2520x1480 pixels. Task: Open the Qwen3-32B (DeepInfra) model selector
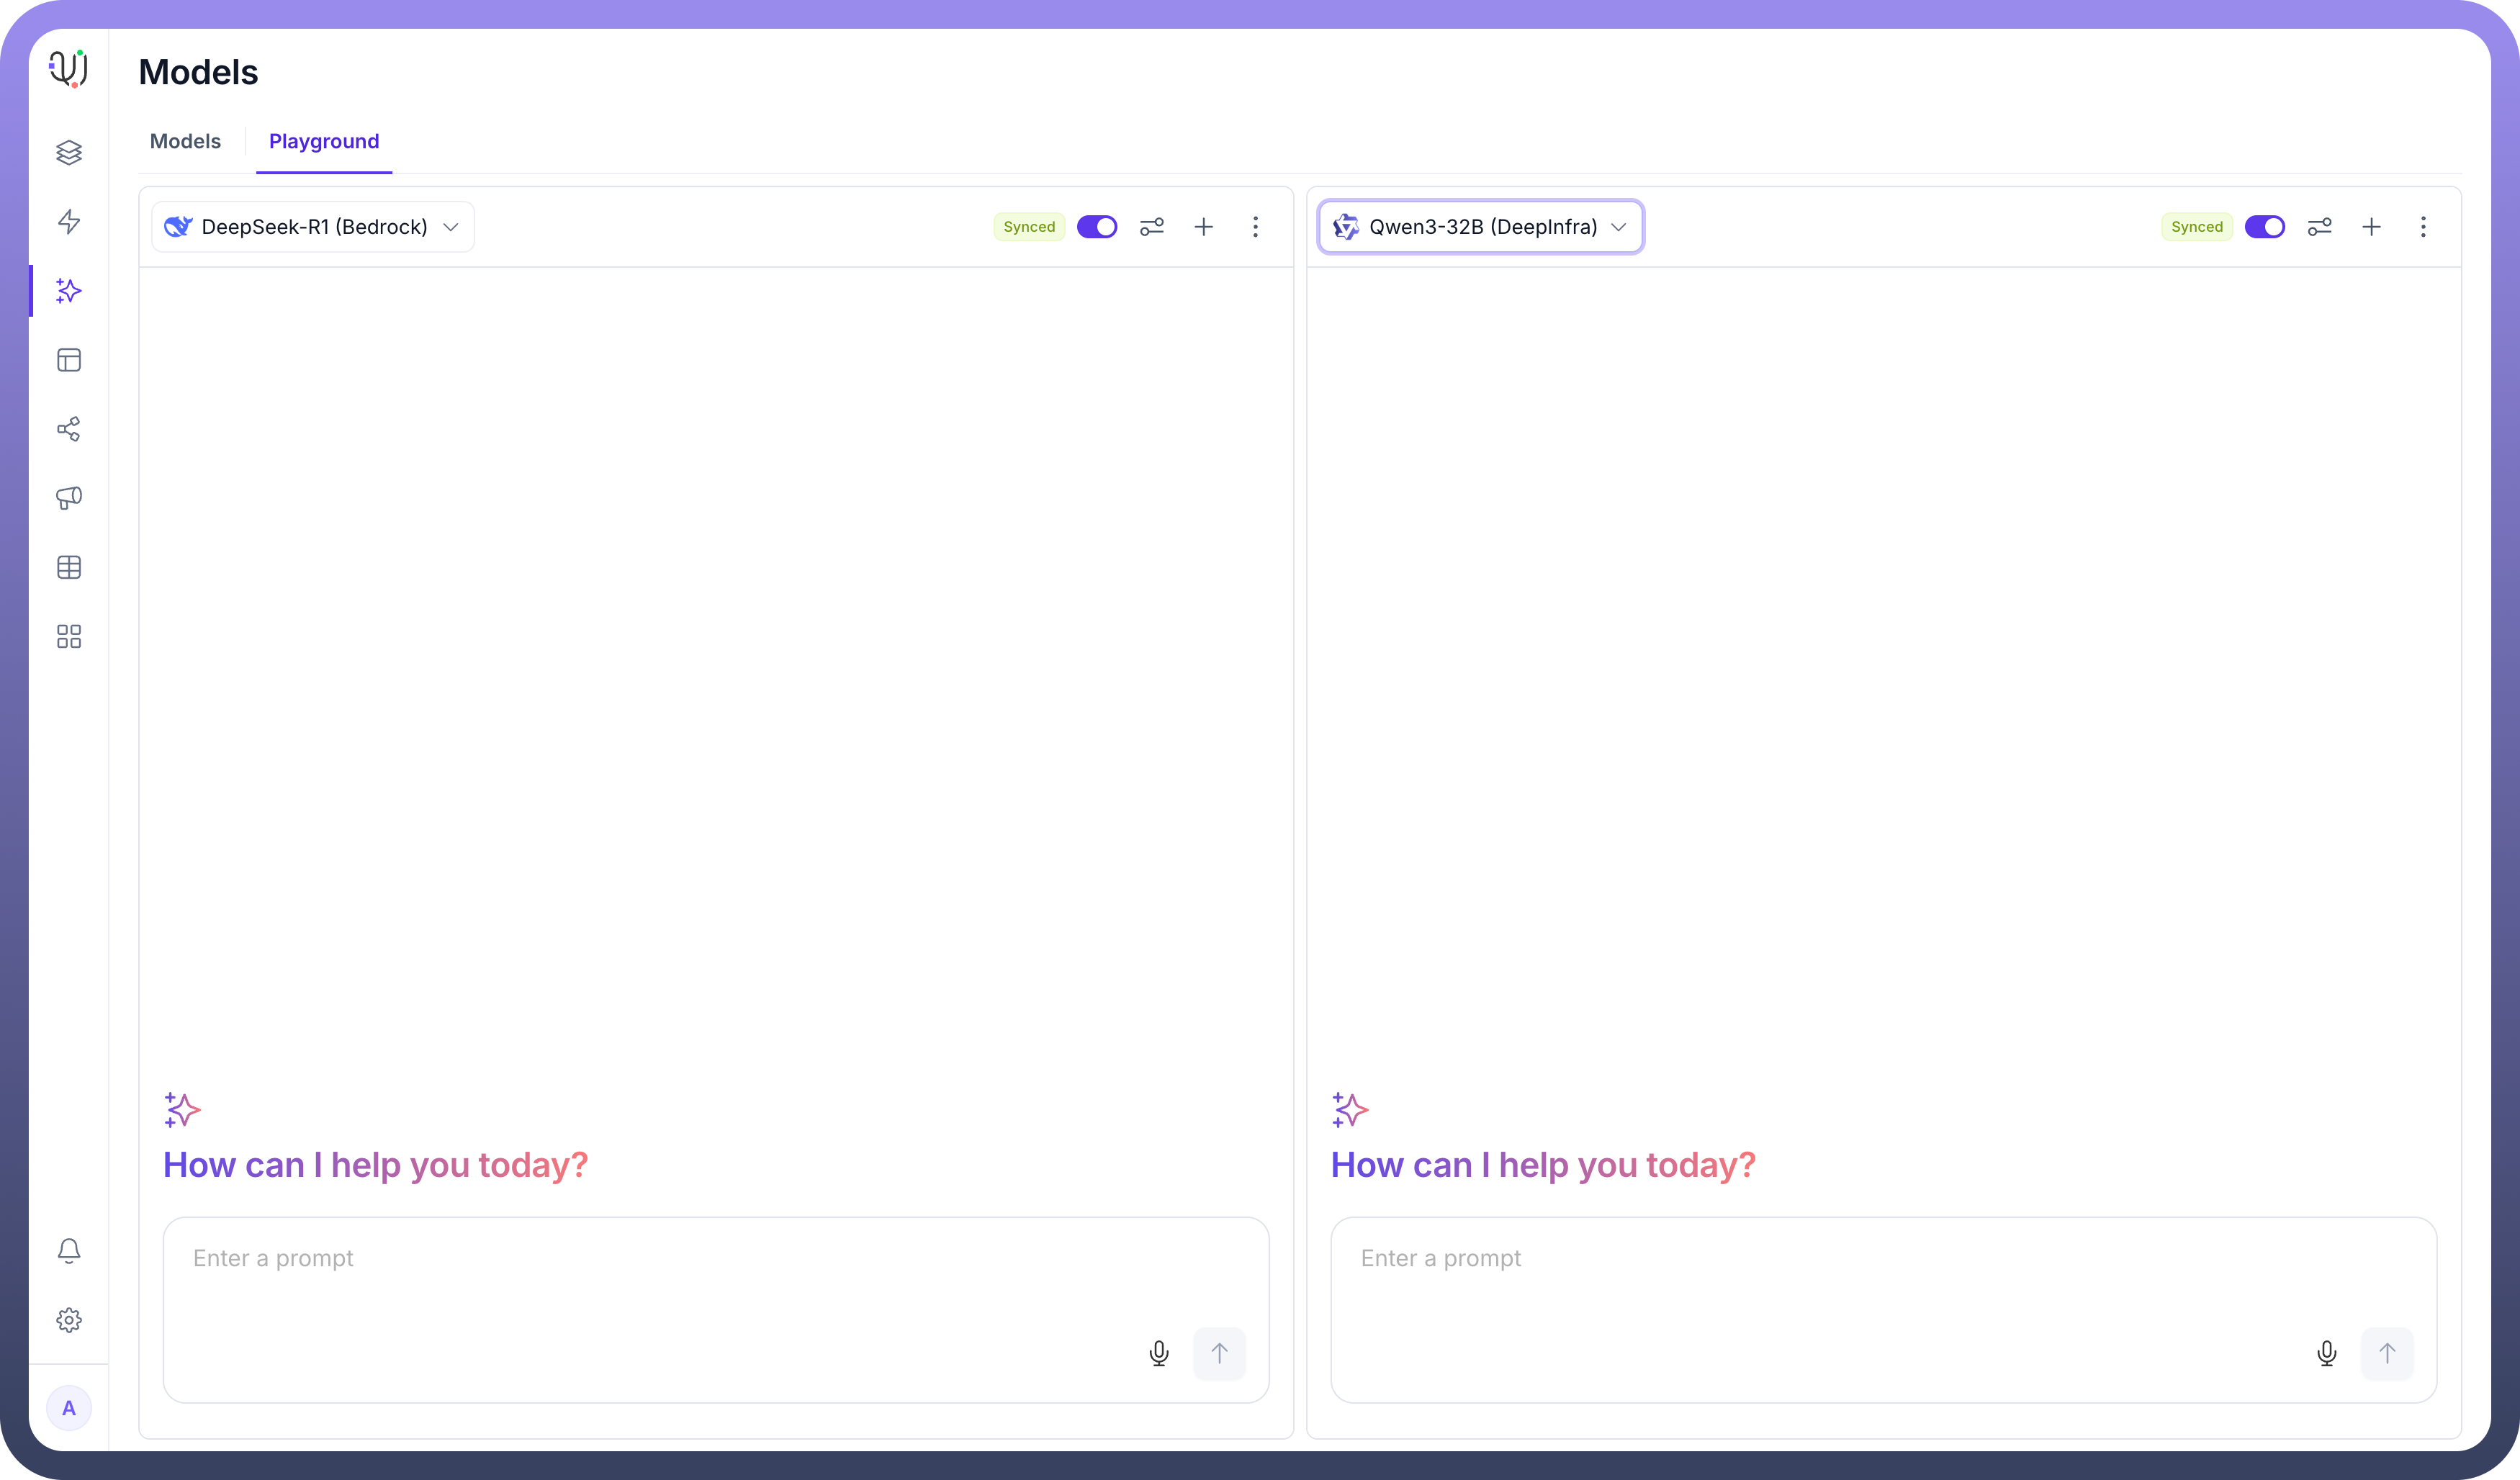point(1480,227)
